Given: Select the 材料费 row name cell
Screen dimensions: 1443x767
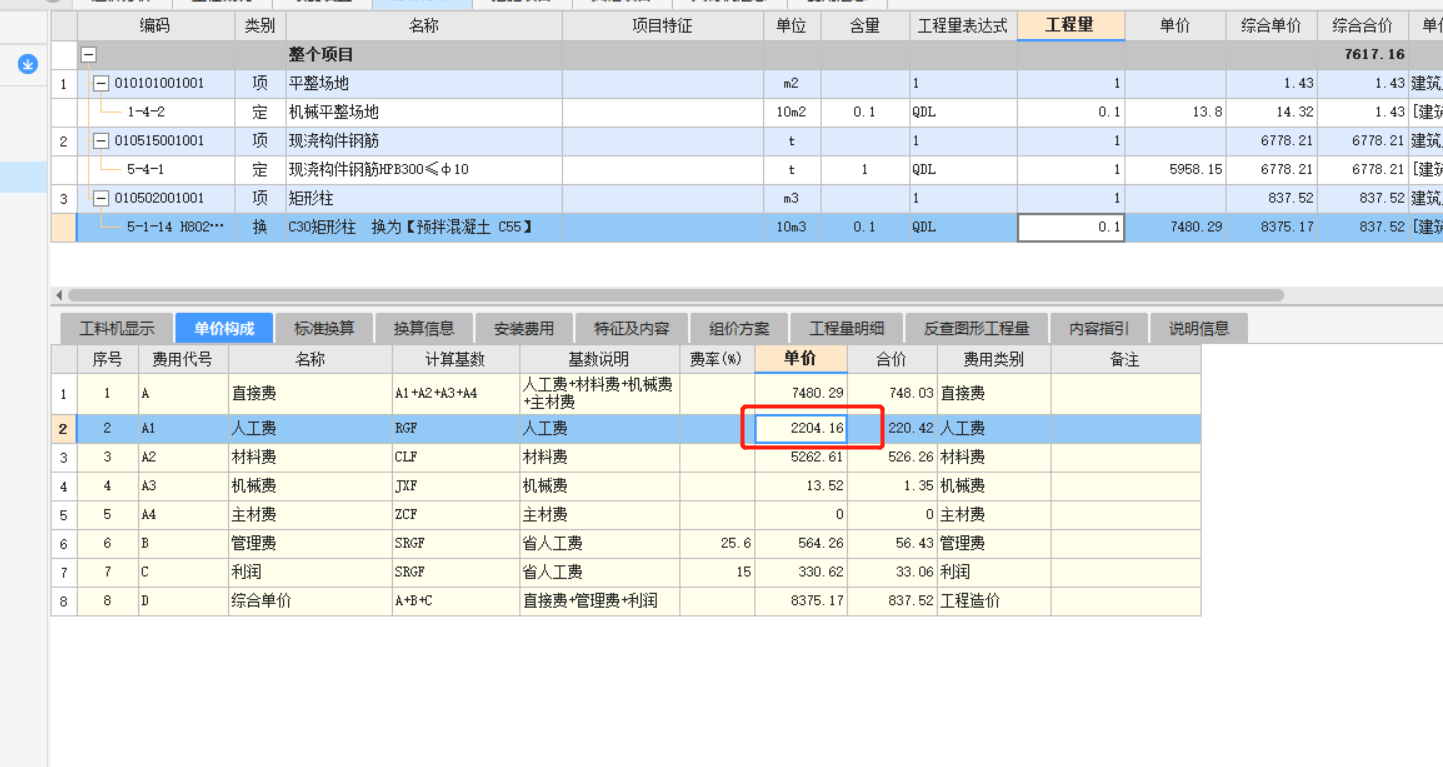Looking at the screenshot, I should click(310, 457).
